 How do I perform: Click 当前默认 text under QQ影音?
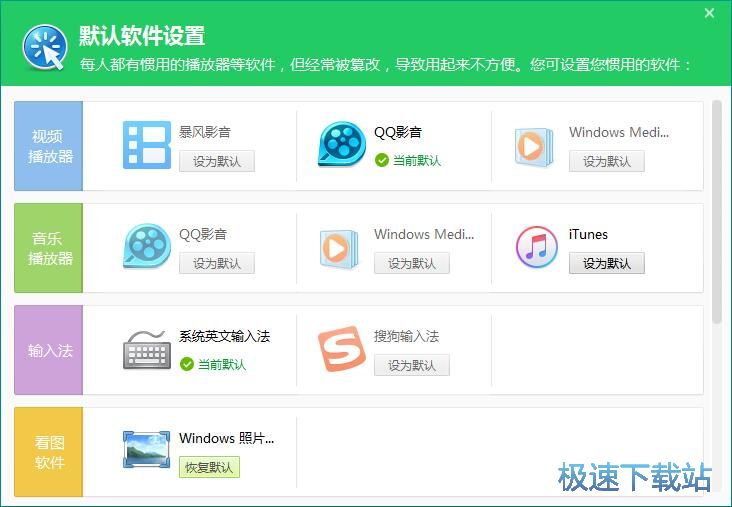click(417, 161)
